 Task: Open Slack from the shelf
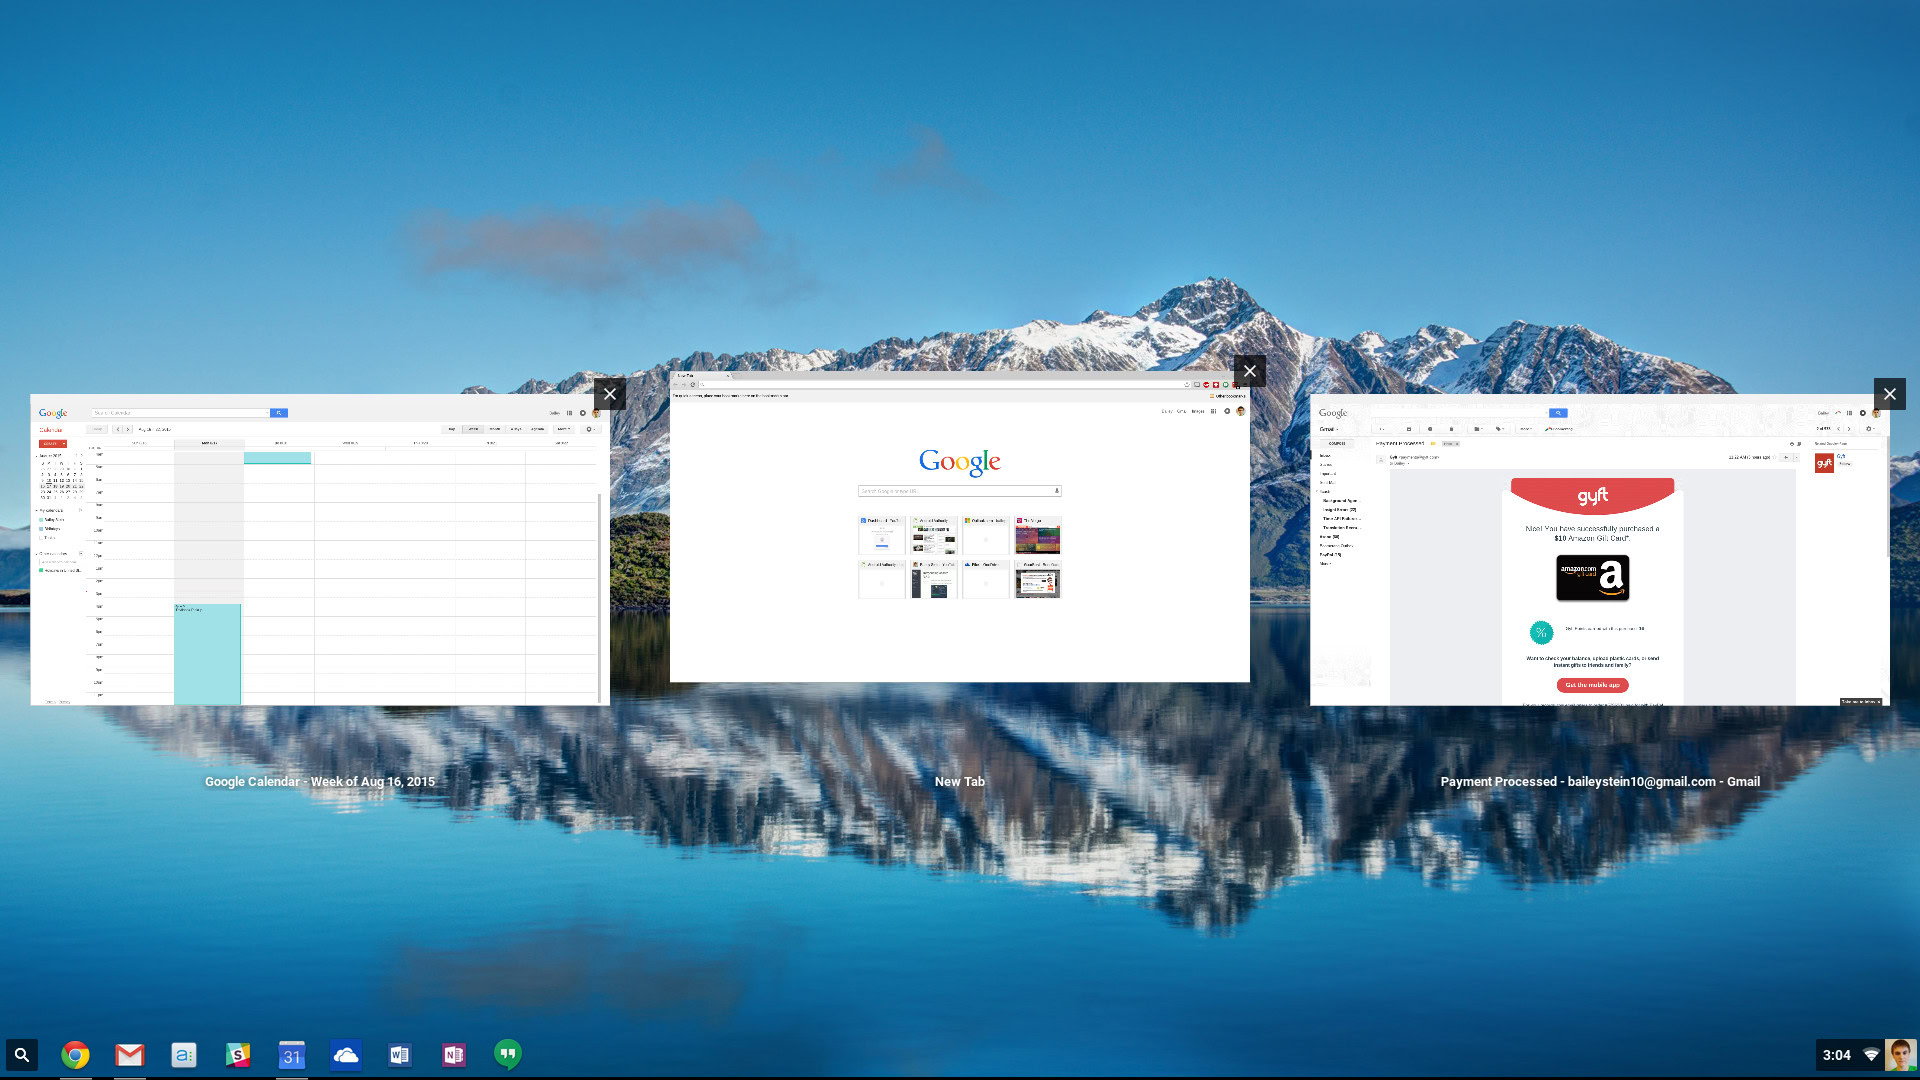237,1055
